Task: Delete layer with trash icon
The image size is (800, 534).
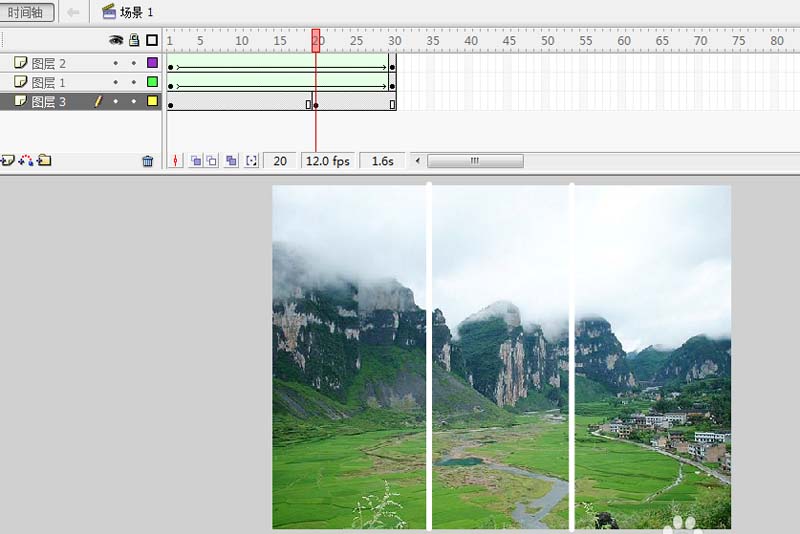Action: point(148,161)
